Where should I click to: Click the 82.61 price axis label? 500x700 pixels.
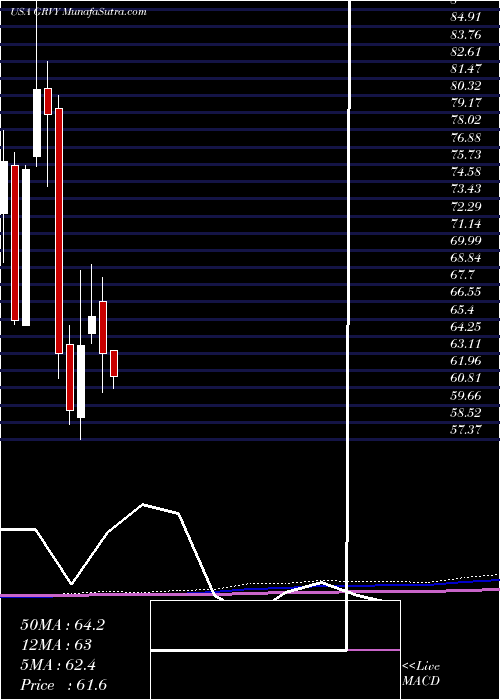[465, 52]
